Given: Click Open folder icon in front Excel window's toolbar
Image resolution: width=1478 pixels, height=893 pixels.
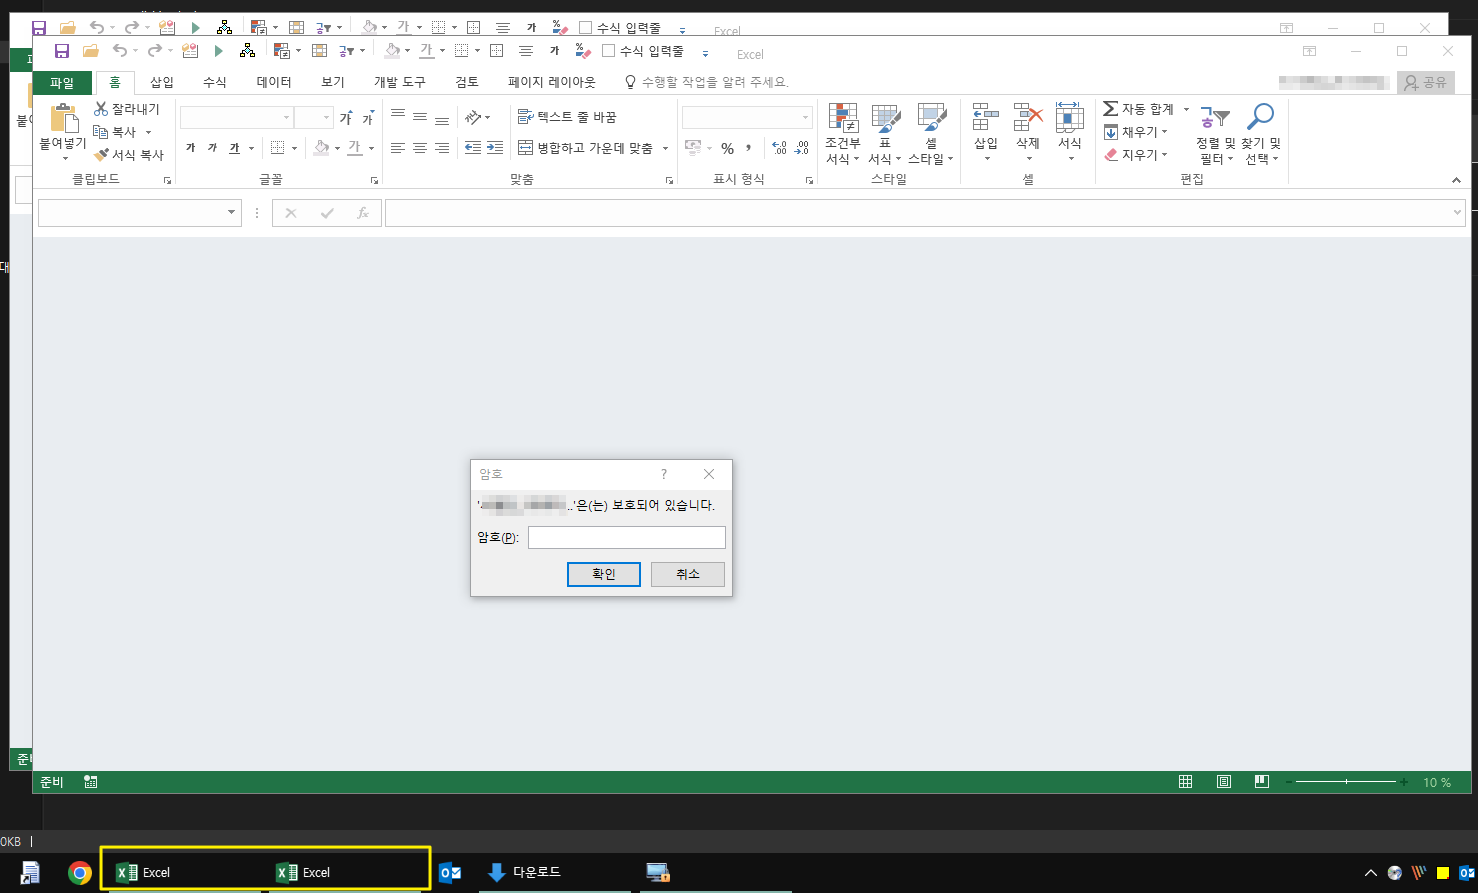Looking at the screenshot, I should pyautogui.click(x=91, y=51).
